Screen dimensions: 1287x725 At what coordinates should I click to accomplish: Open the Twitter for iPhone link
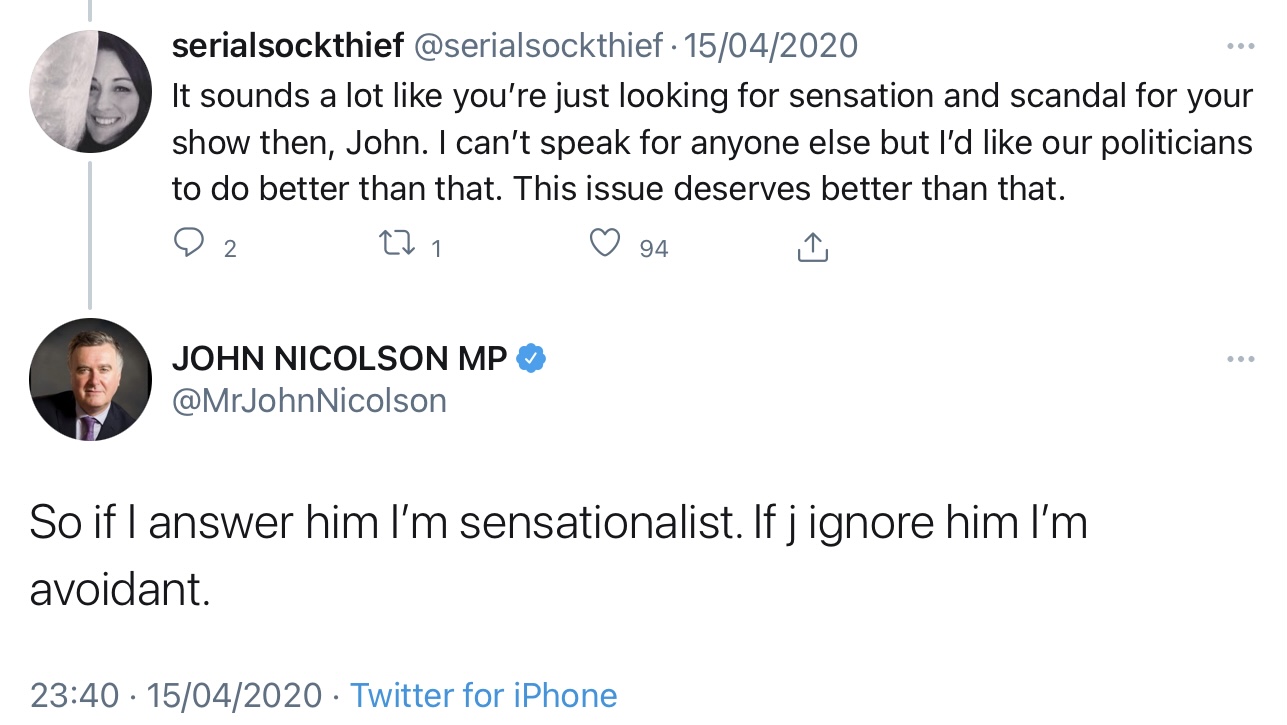point(483,695)
